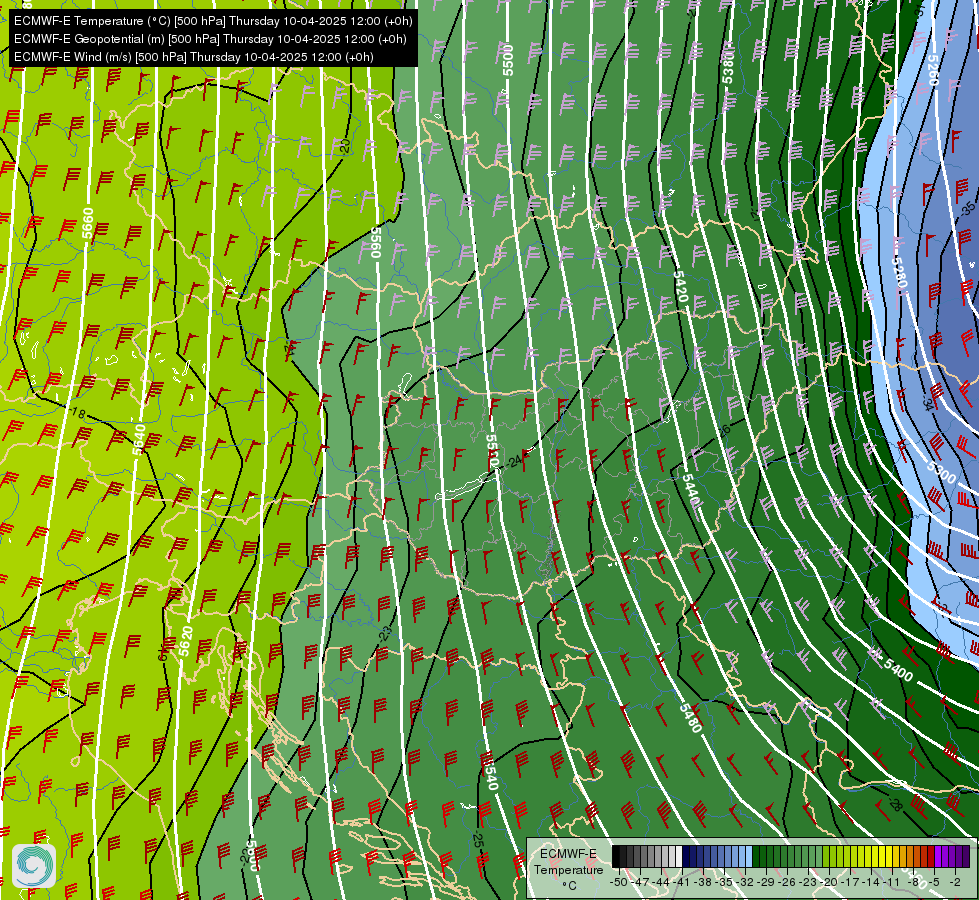Viewport: 979px width, 900px height.
Task: Click the 5480 geopotential contour label
Action: pyautogui.click(x=691, y=718)
